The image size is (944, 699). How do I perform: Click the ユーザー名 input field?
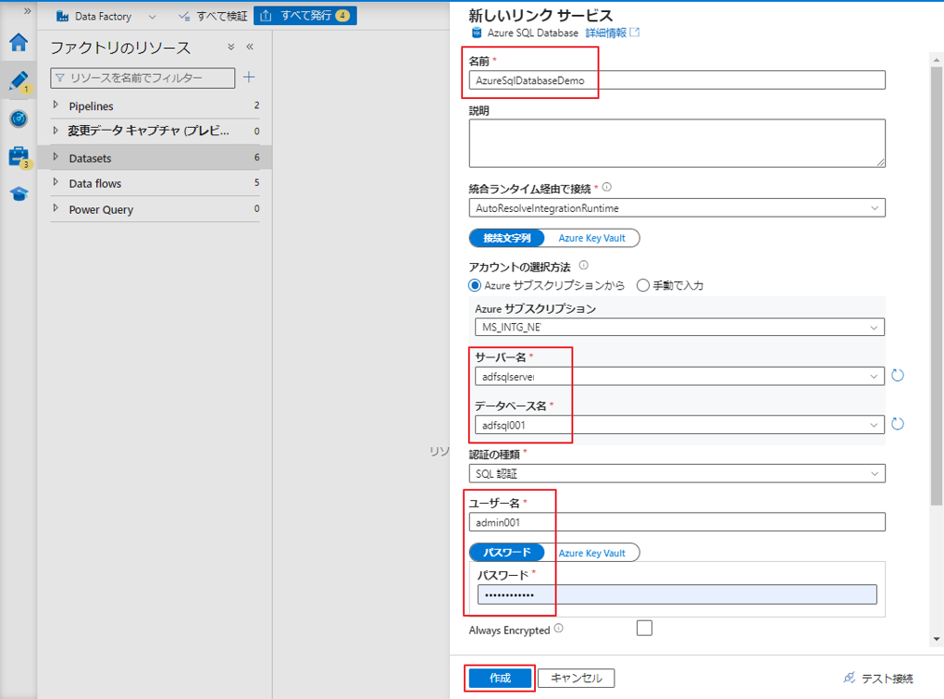[676, 522]
